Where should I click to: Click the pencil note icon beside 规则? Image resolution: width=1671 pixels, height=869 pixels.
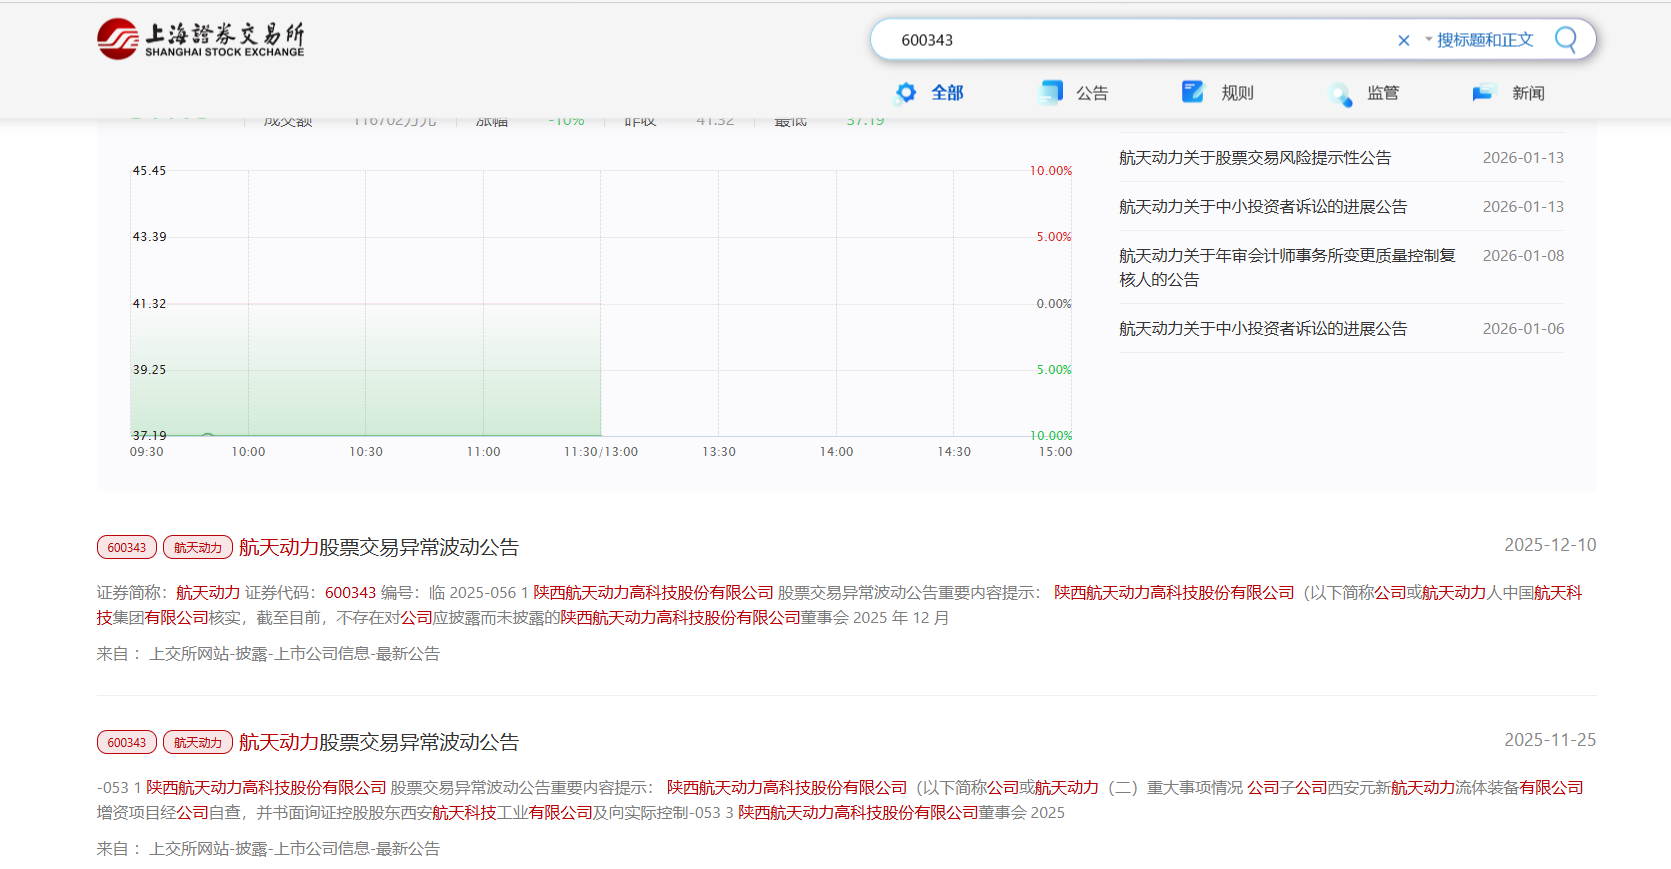pyautogui.click(x=1193, y=92)
